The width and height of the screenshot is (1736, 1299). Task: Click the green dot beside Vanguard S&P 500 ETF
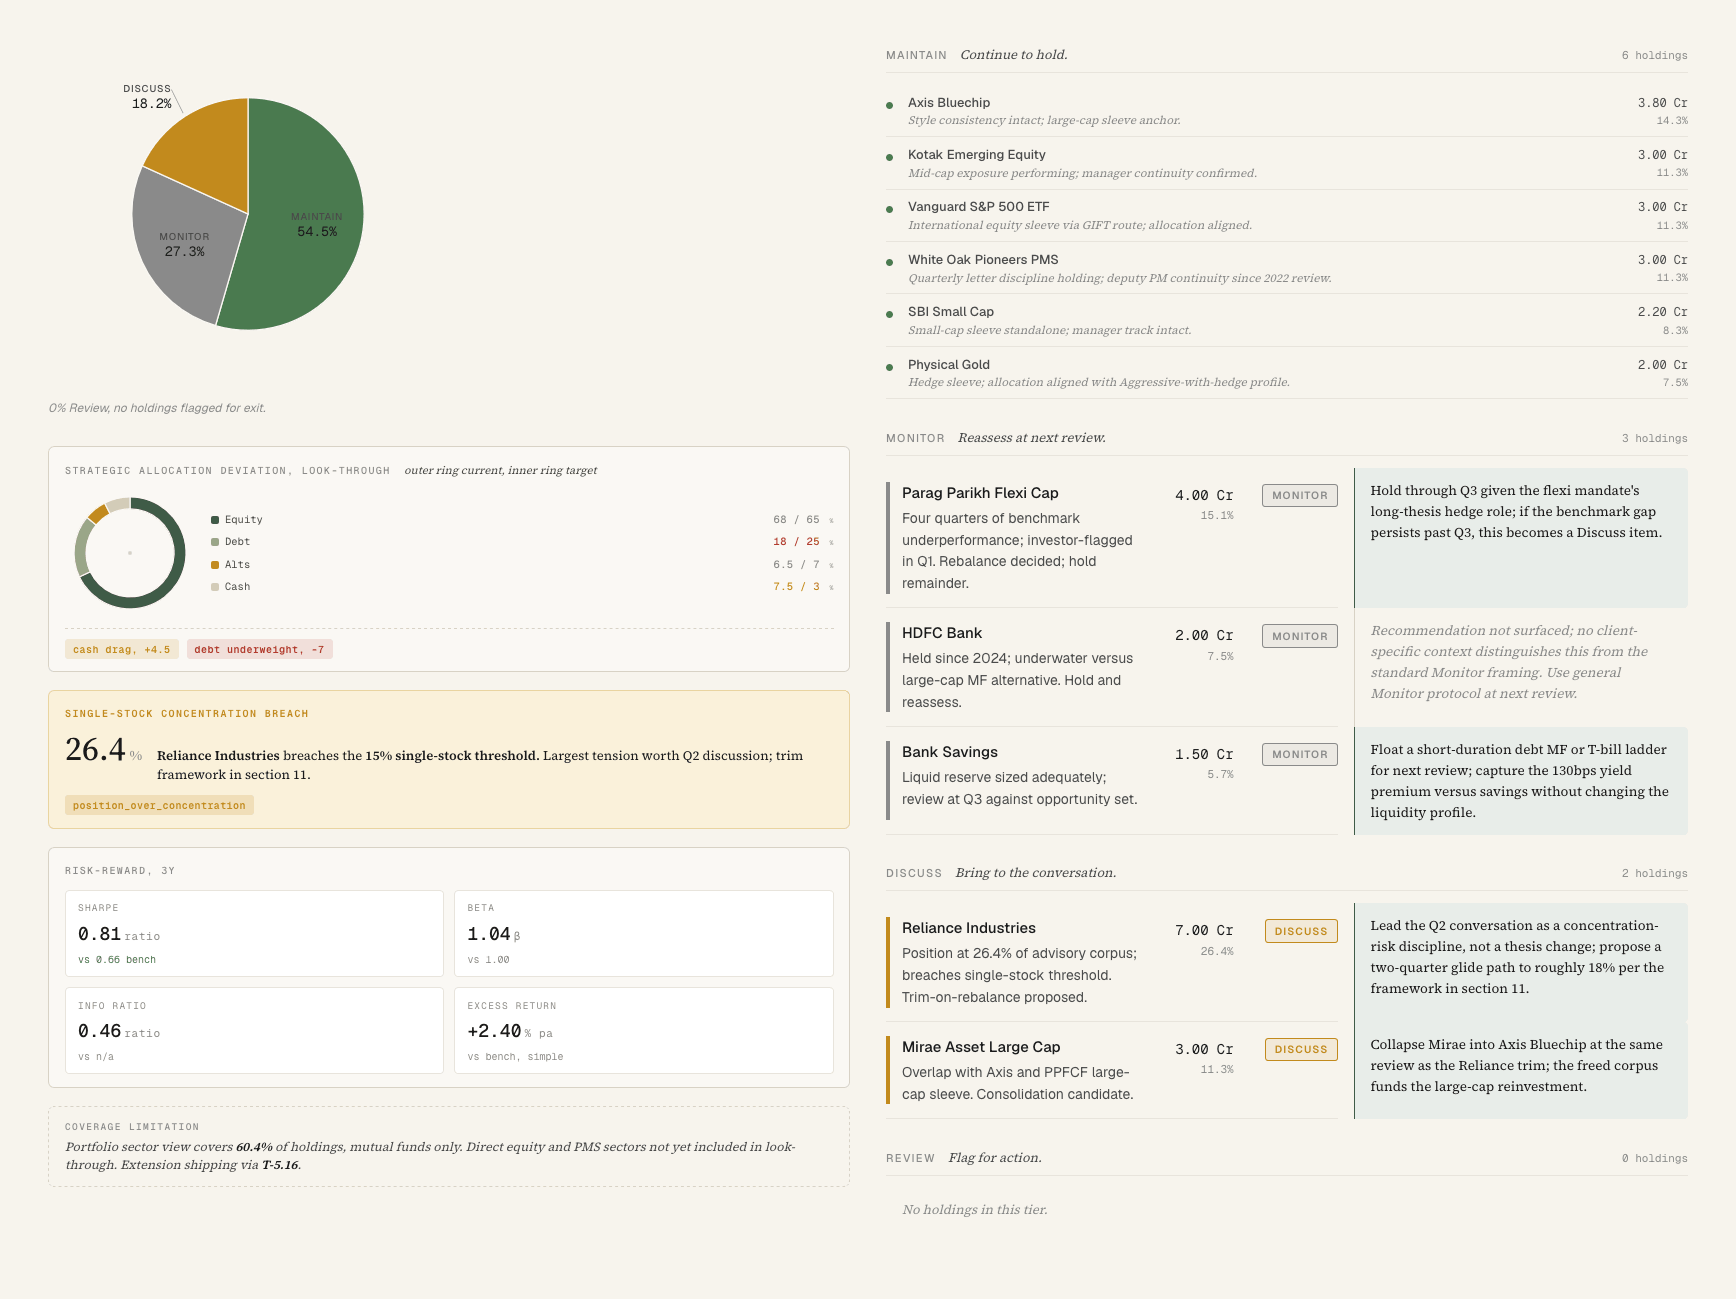point(889,209)
